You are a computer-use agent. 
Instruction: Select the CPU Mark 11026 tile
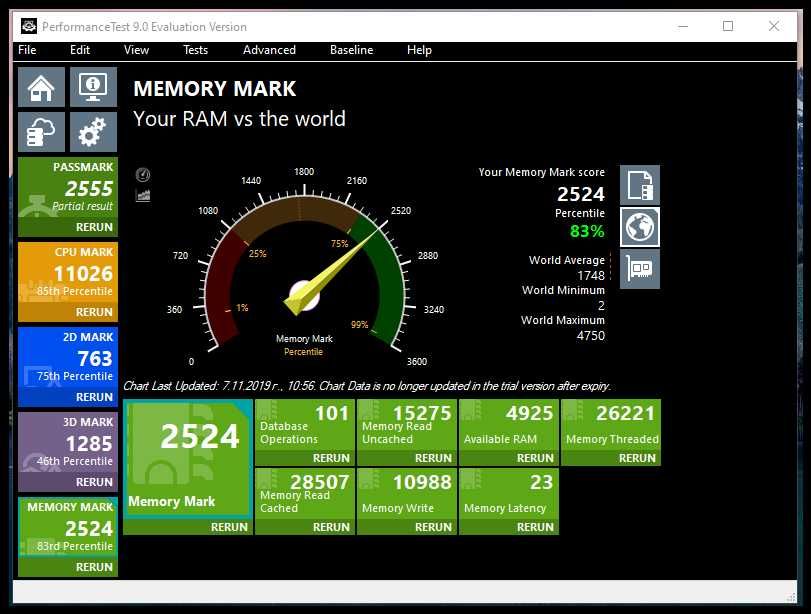click(x=68, y=273)
